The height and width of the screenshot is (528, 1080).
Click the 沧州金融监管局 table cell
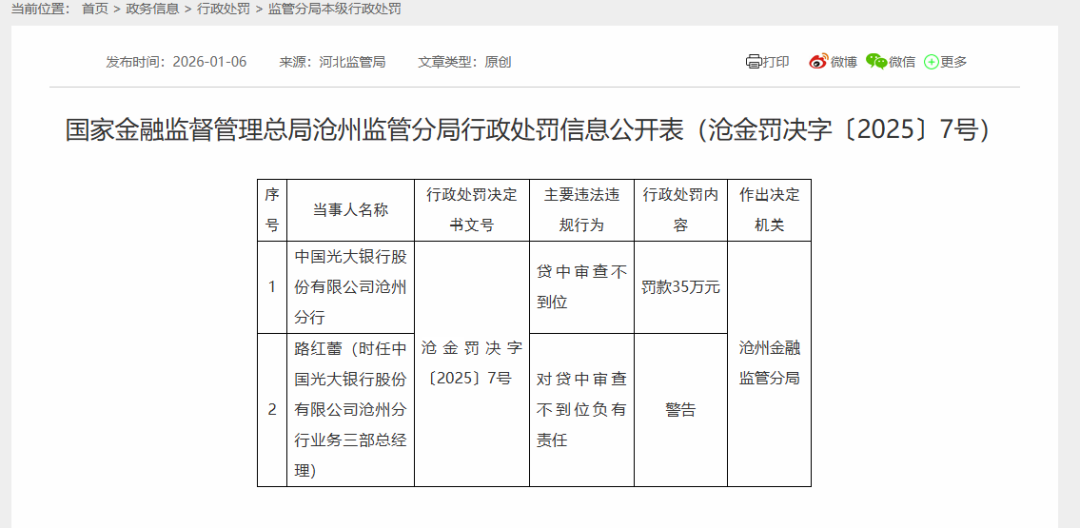(x=769, y=363)
